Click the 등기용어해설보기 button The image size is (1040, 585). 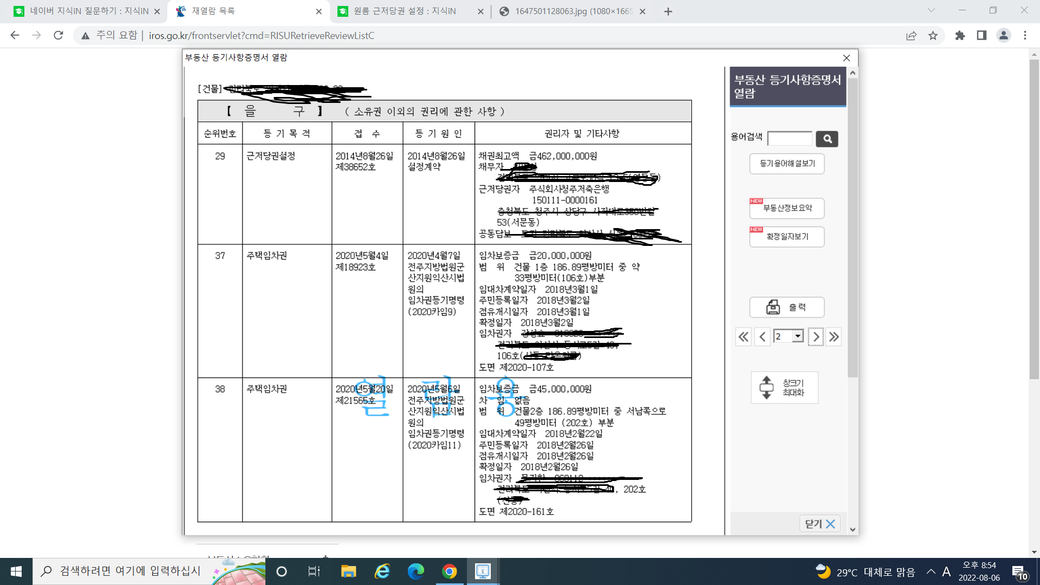pos(787,163)
